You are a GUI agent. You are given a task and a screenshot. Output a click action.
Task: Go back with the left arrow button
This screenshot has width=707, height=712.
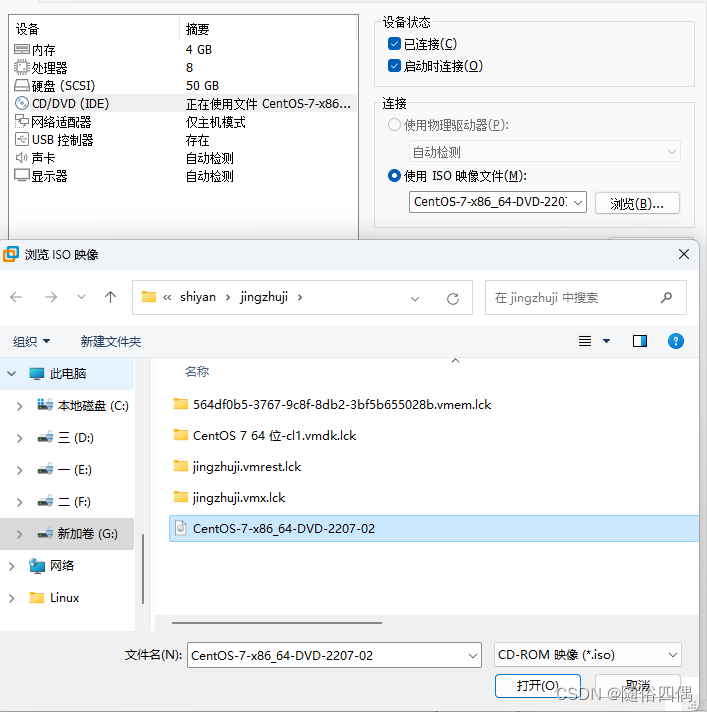(x=16, y=297)
